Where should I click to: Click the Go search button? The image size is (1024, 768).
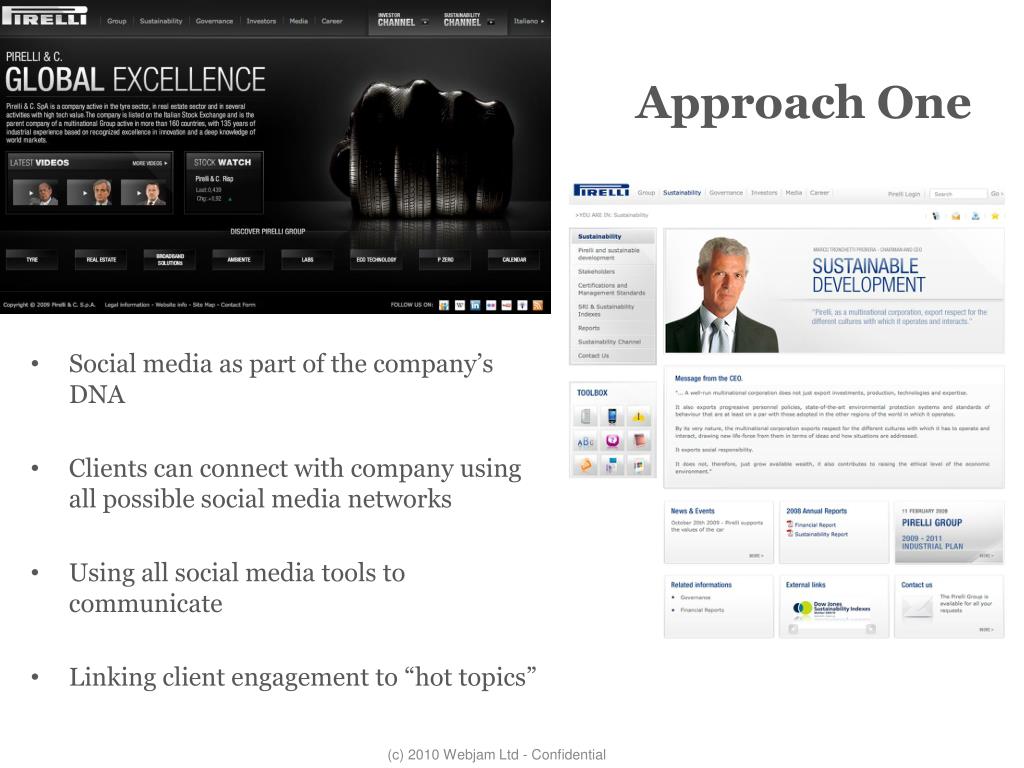[997, 194]
